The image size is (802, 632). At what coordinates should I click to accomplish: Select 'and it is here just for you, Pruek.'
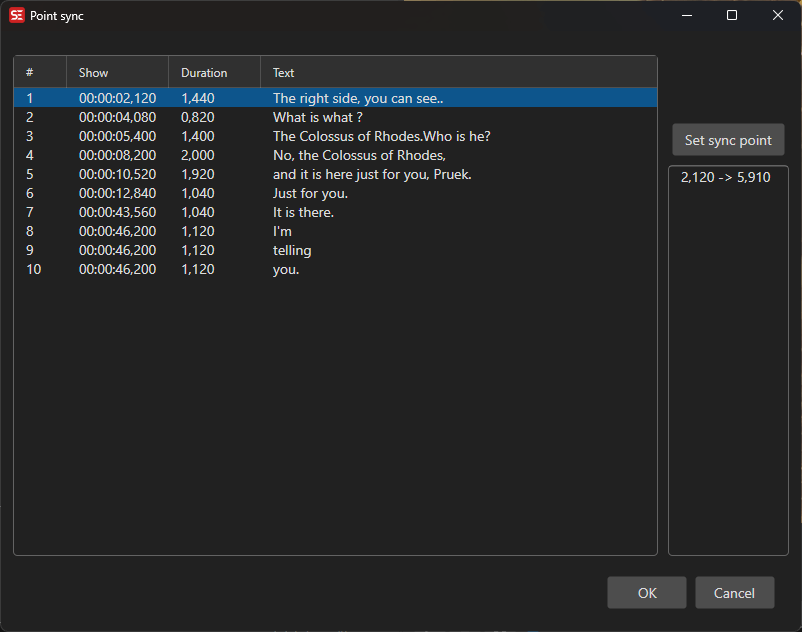click(x=372, y=174)
